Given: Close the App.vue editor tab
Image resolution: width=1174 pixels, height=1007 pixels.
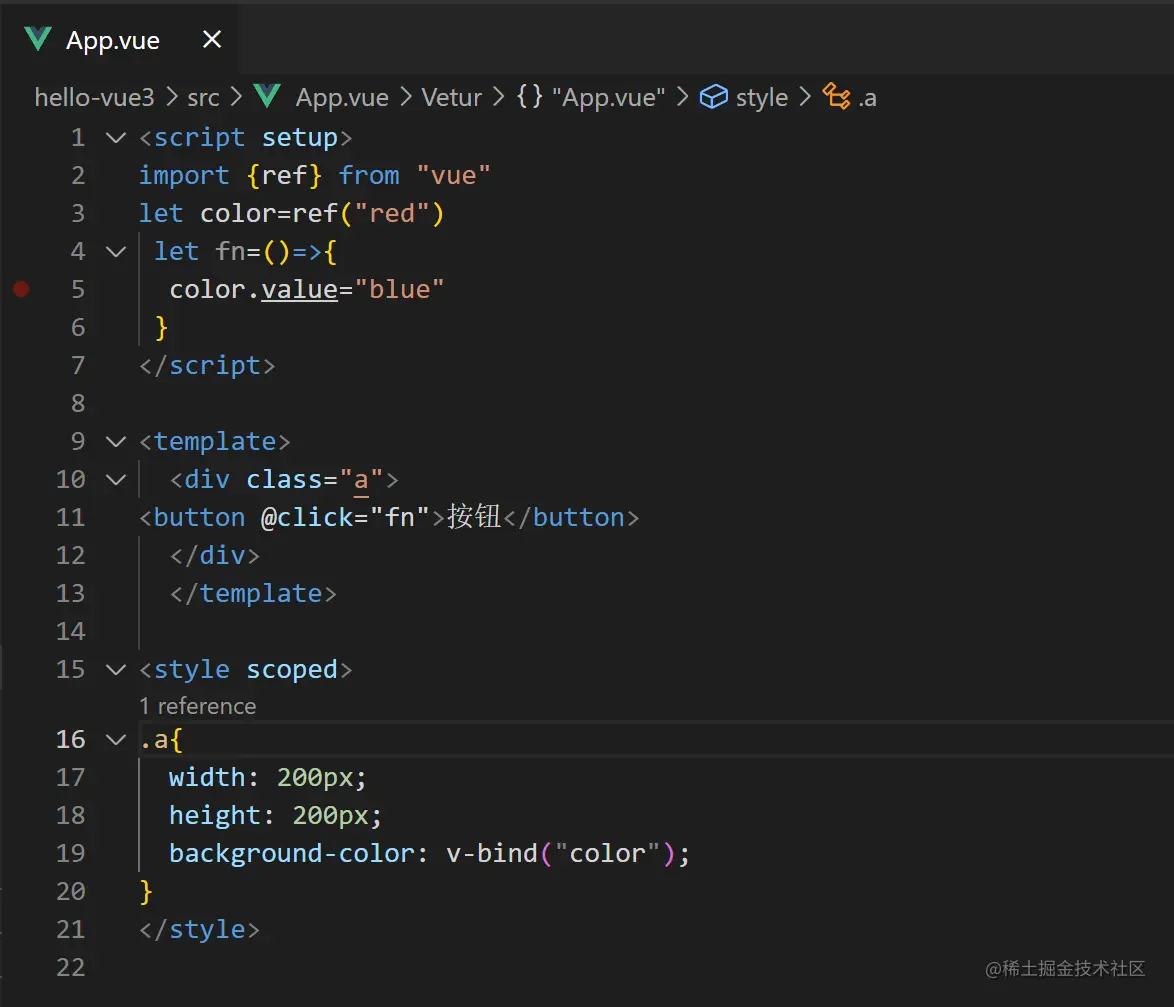Looking at the screenshot, I should 212,40.
